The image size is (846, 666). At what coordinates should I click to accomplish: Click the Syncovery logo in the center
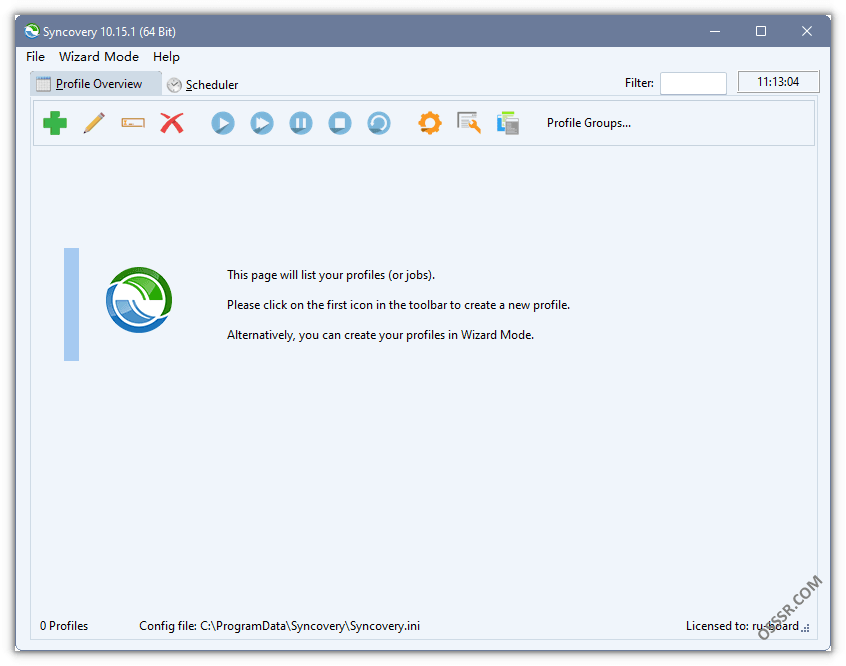pyautogui.click(x=139, y=300)
